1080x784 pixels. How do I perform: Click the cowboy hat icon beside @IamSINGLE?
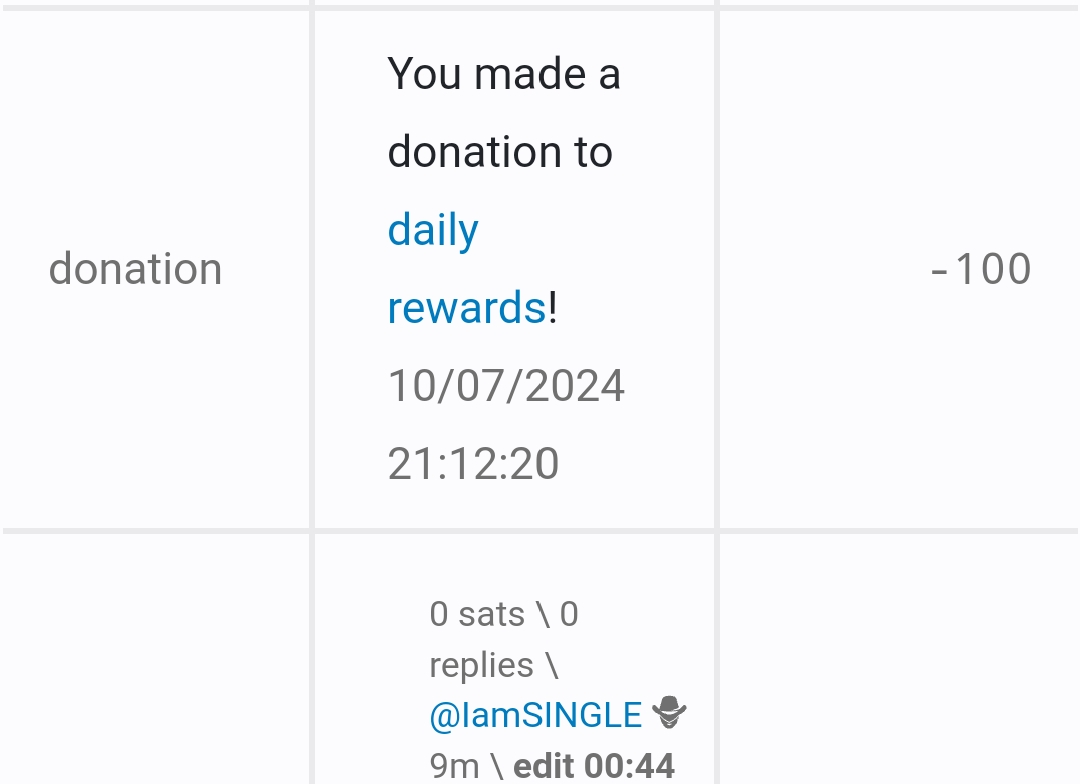(669, 714)
